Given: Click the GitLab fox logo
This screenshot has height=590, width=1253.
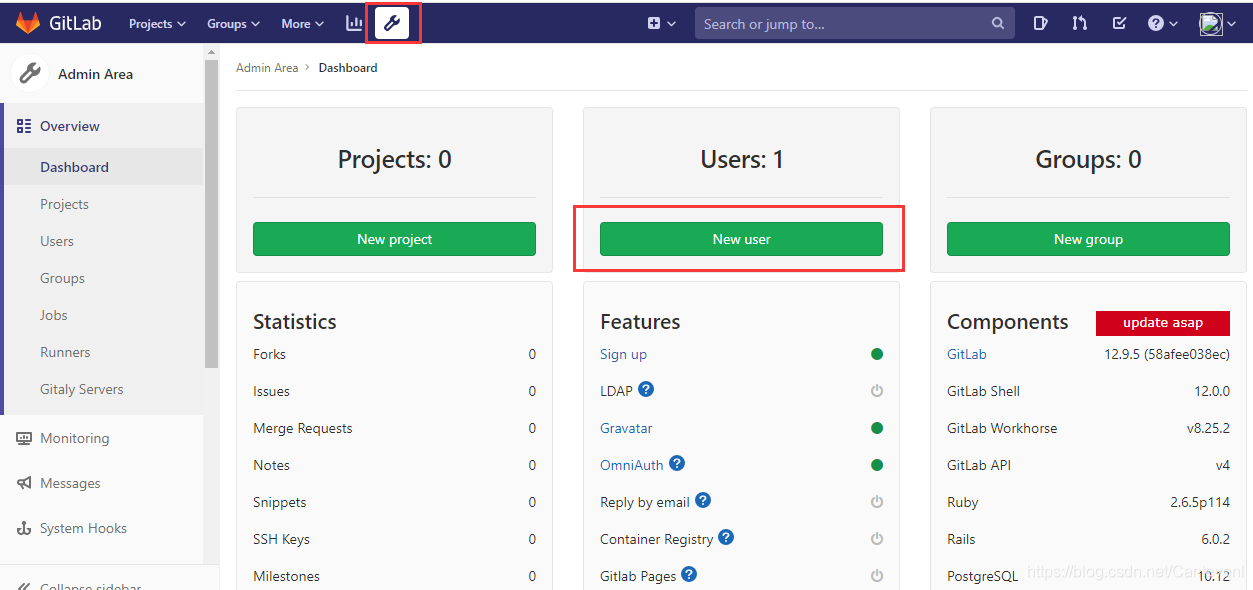Looking at the screenshot, I should click(x=27, y=23).
